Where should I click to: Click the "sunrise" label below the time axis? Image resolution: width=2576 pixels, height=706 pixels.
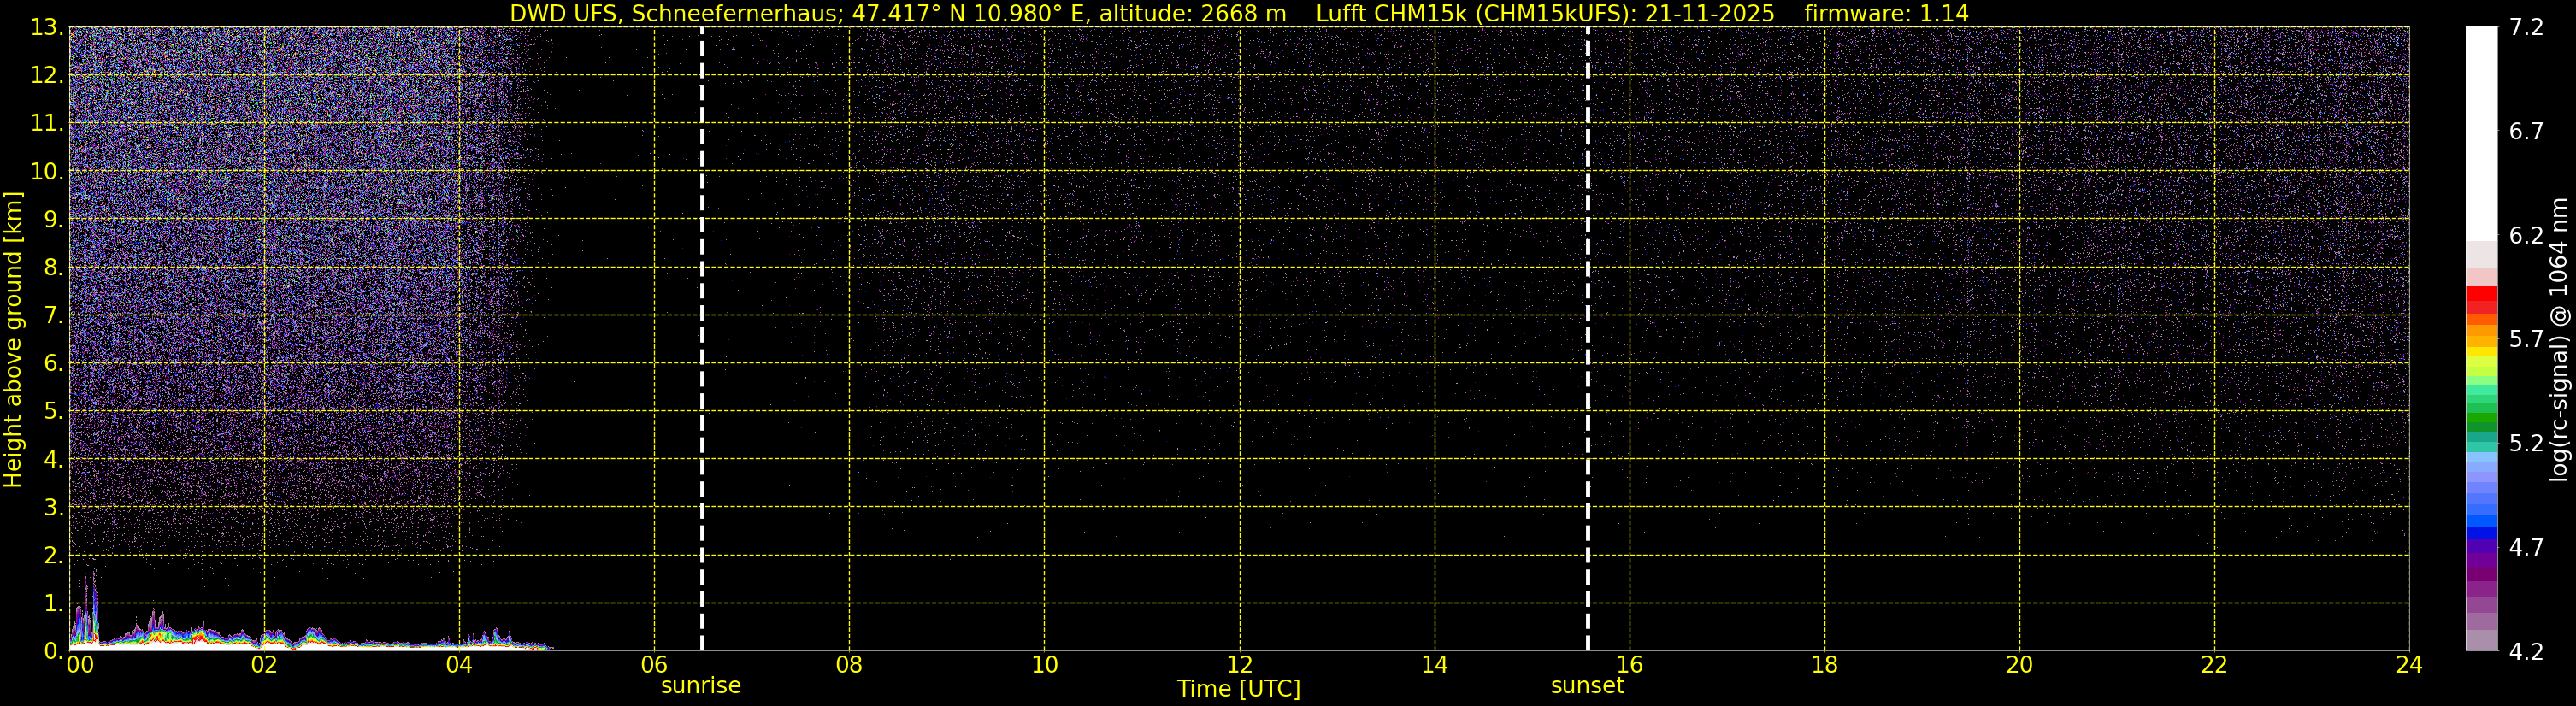pos(701,686)
